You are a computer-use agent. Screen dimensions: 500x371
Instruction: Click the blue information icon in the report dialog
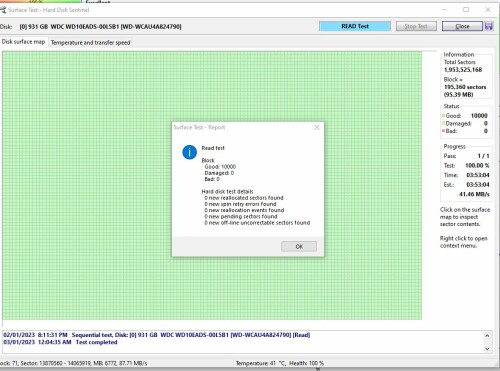click(x=189, y=152)
